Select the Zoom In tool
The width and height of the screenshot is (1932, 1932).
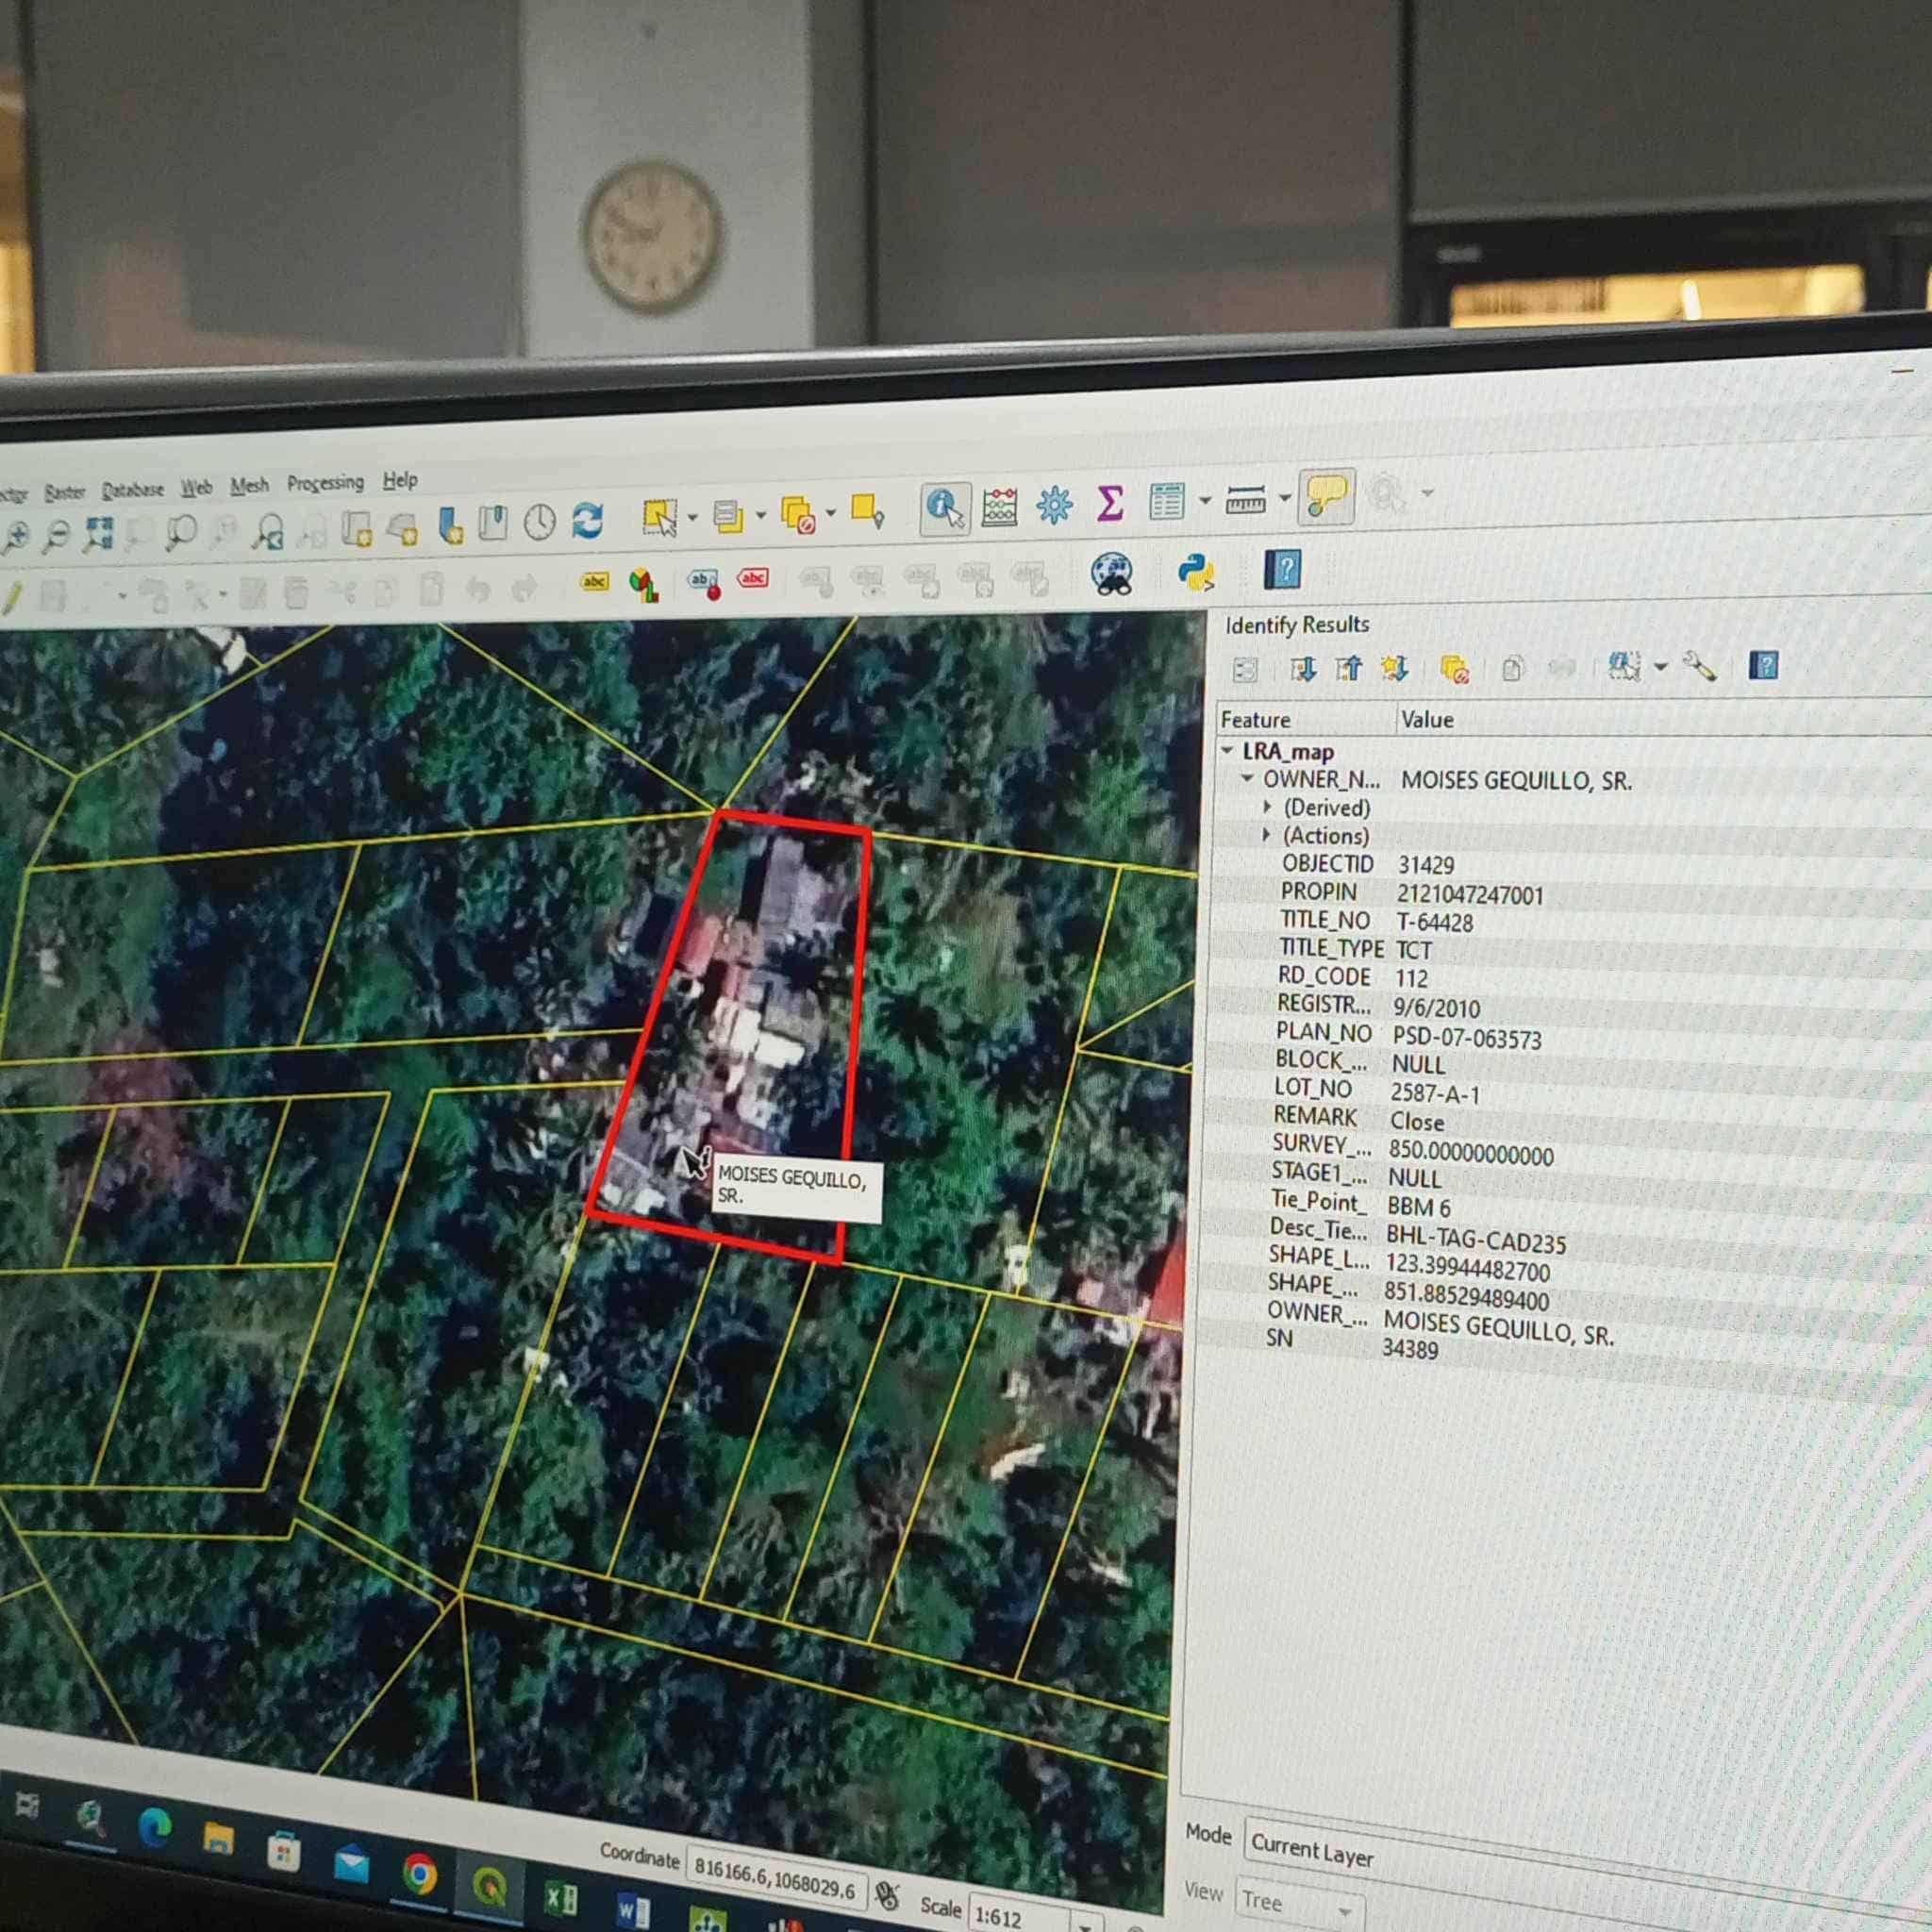(x=16, y=537)
